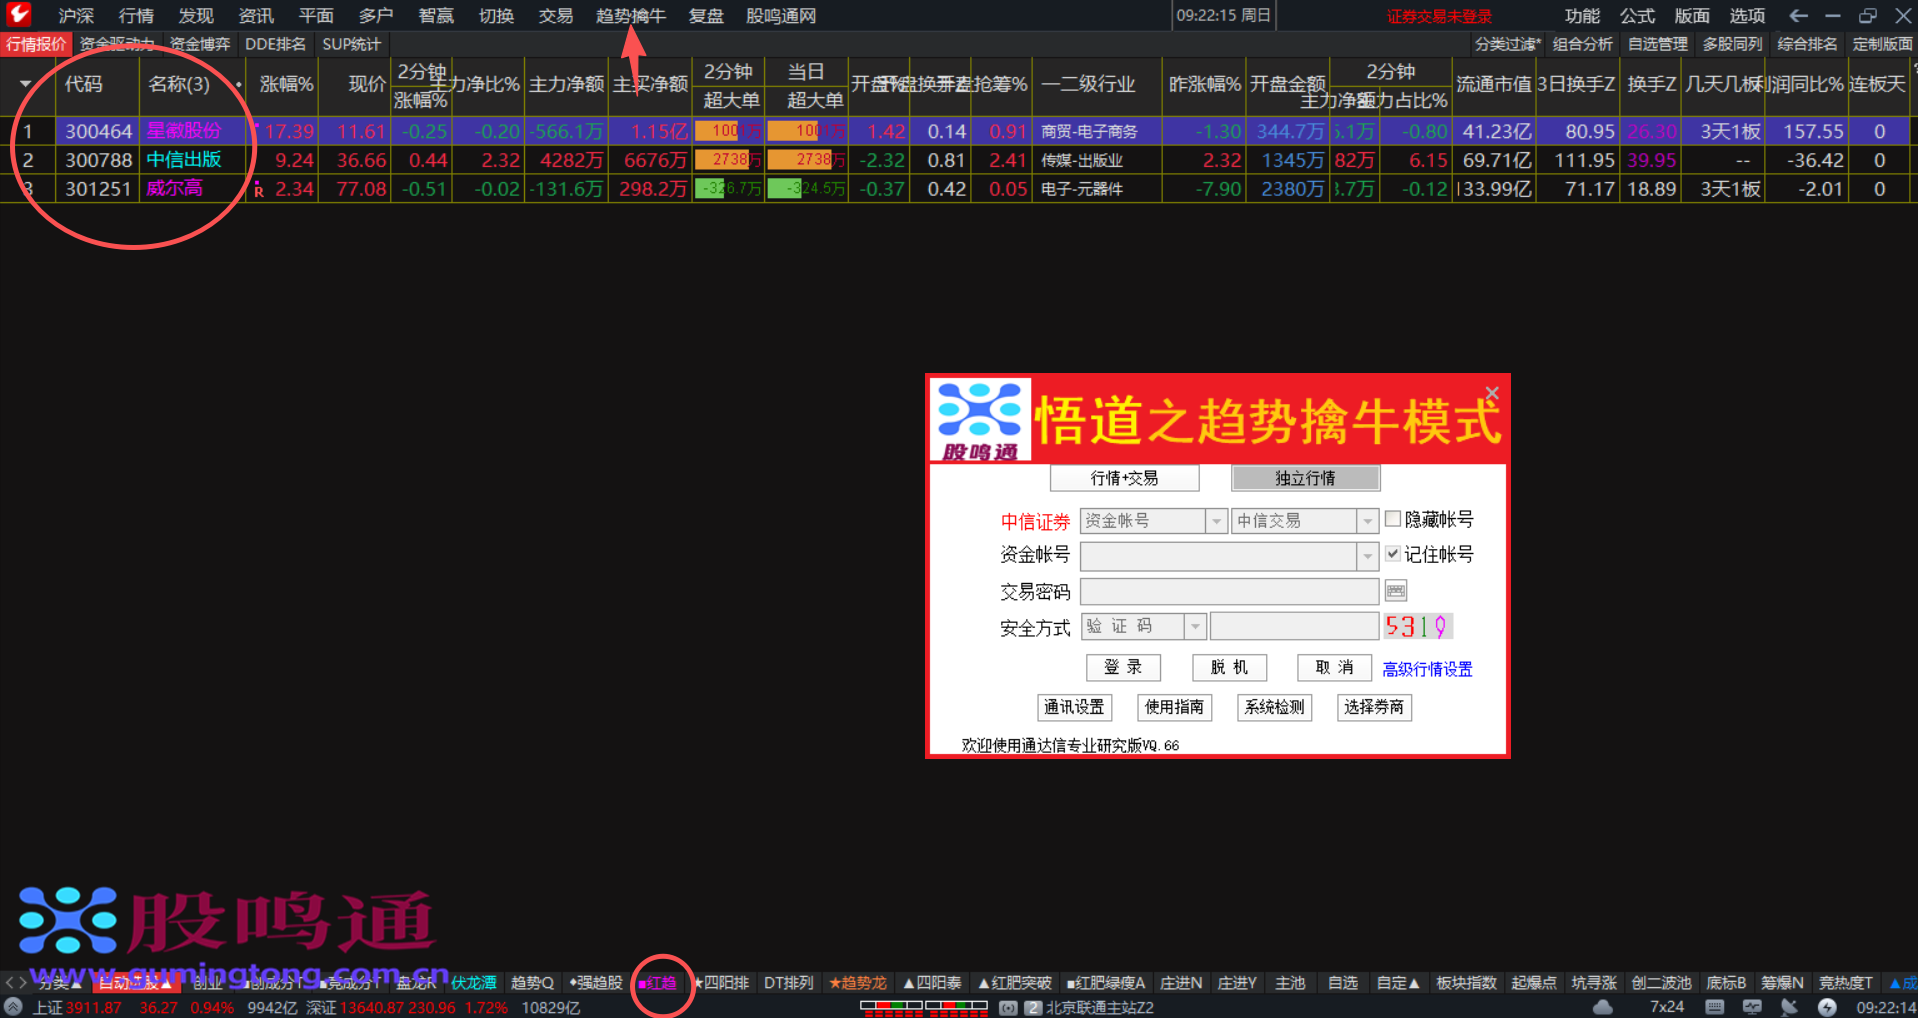Select the 独立行情 mode button
Image resolution: width=1918 pixels, height=1018 pixels.
(1305, 478)
